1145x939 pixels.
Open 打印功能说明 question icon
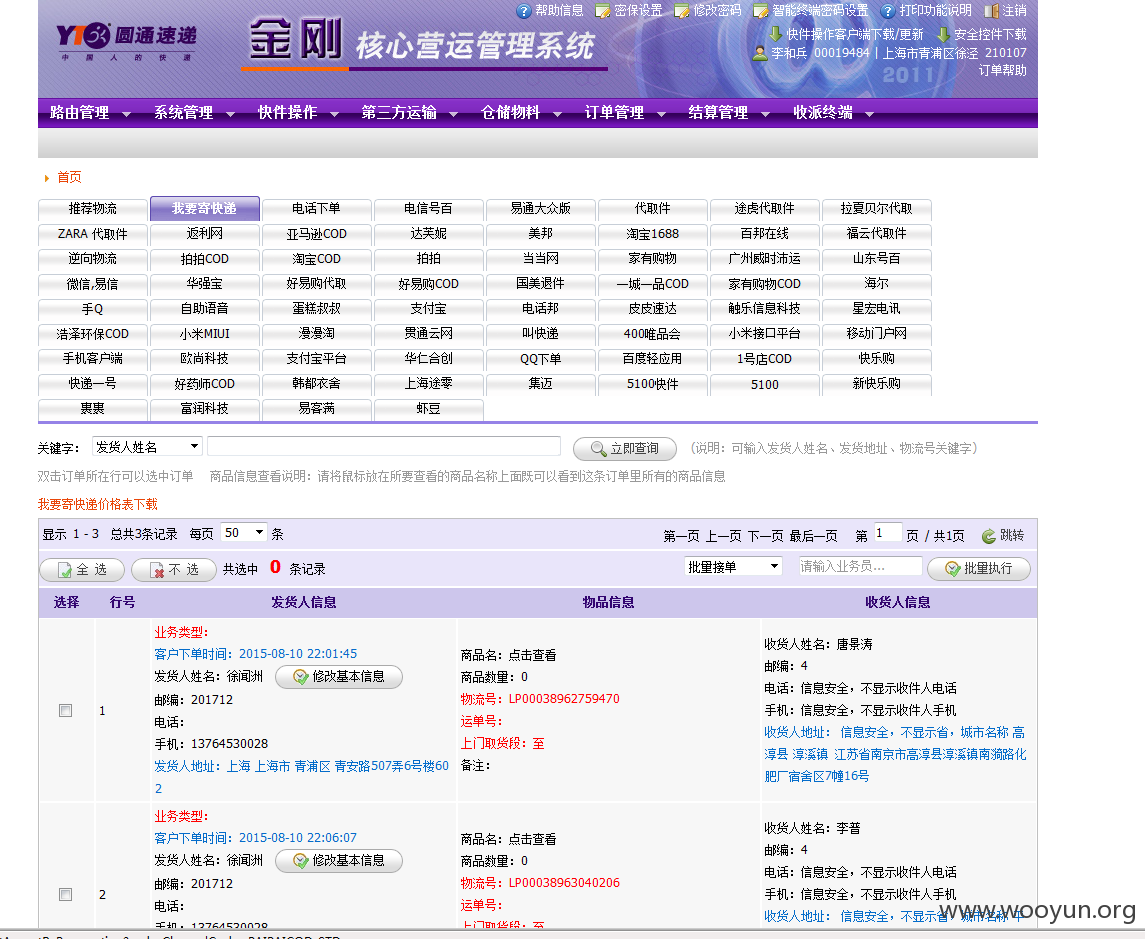888,11
